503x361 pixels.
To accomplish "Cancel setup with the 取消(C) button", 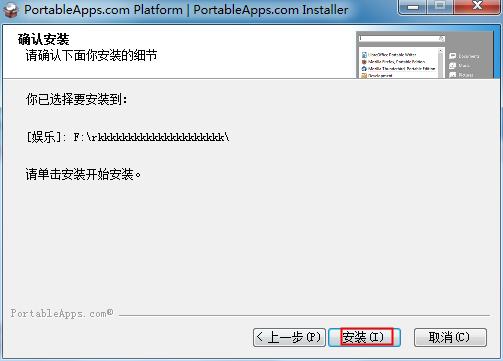I will tap(450, 337).
